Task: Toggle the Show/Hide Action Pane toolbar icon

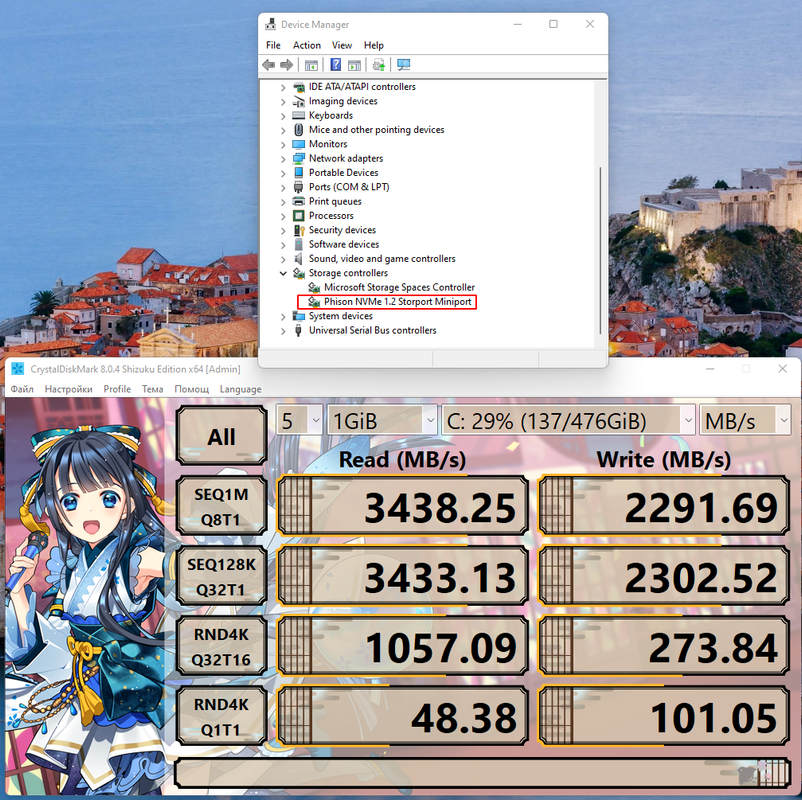Action: click(354, 65)
